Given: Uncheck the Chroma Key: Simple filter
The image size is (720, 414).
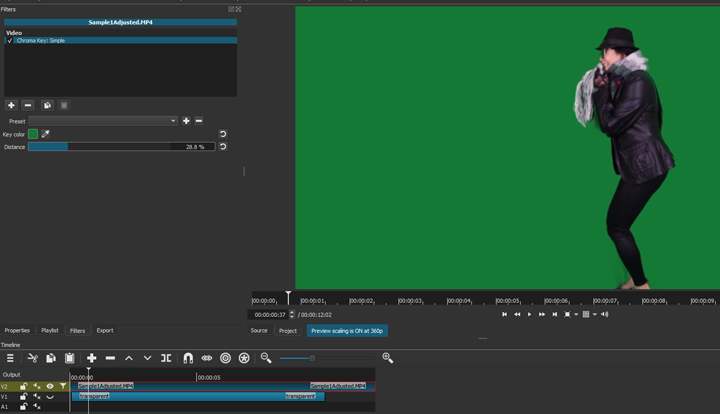Looking at the screenshot, I should [x=10, y=41].
